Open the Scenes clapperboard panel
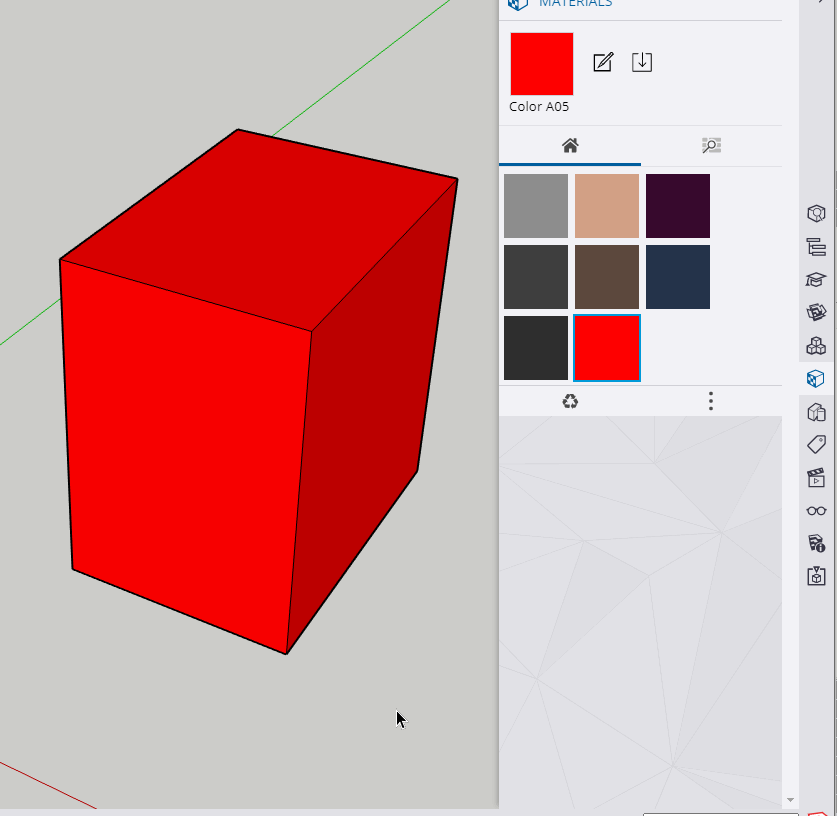The height and width of the screenshot is (816, 837). coord(816,478)
